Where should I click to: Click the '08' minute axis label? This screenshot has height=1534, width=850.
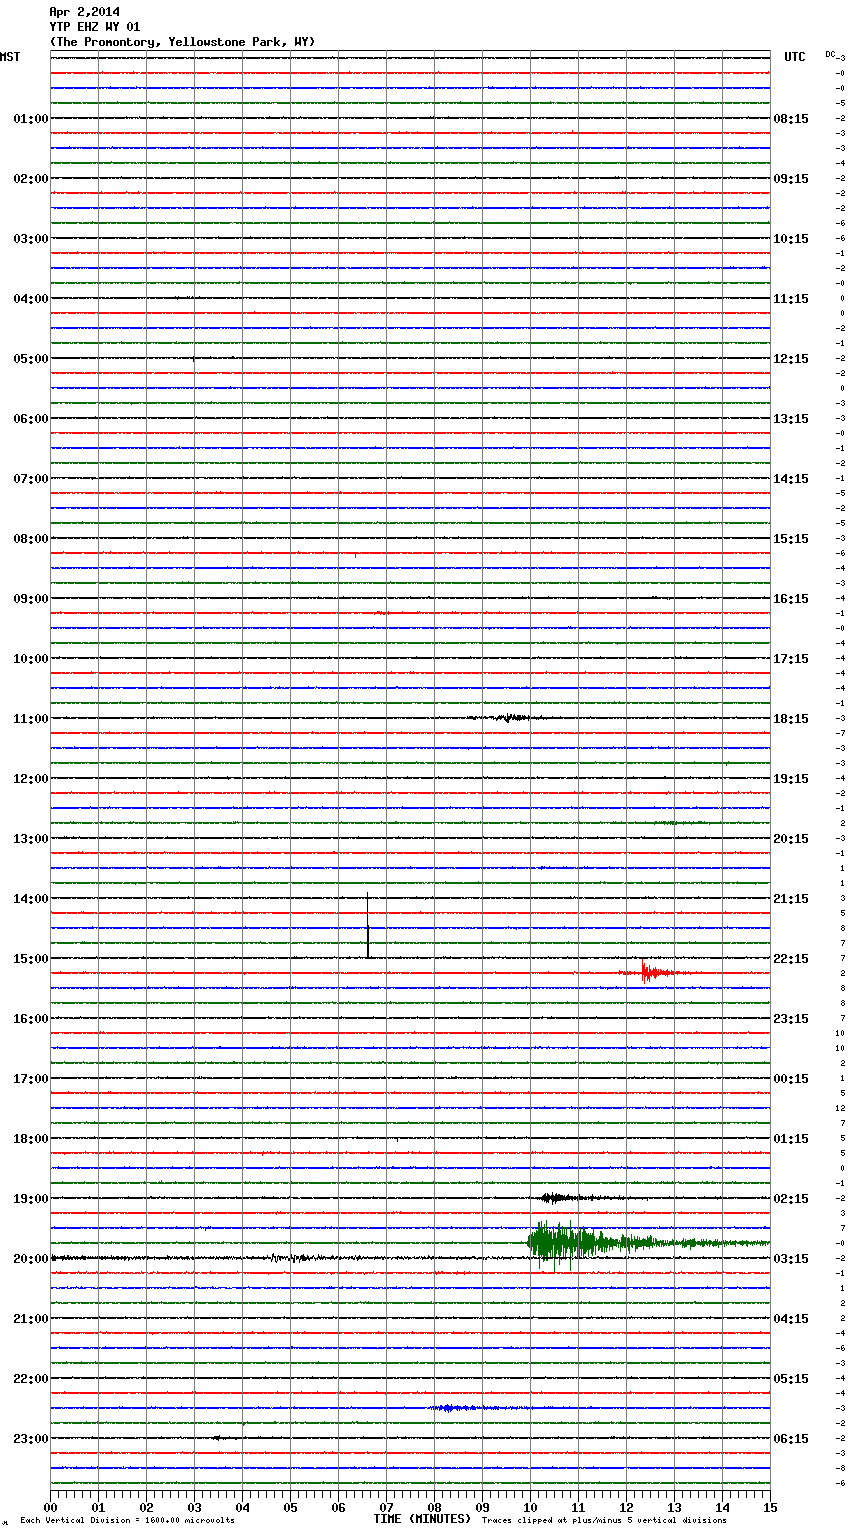(434, 1507)
